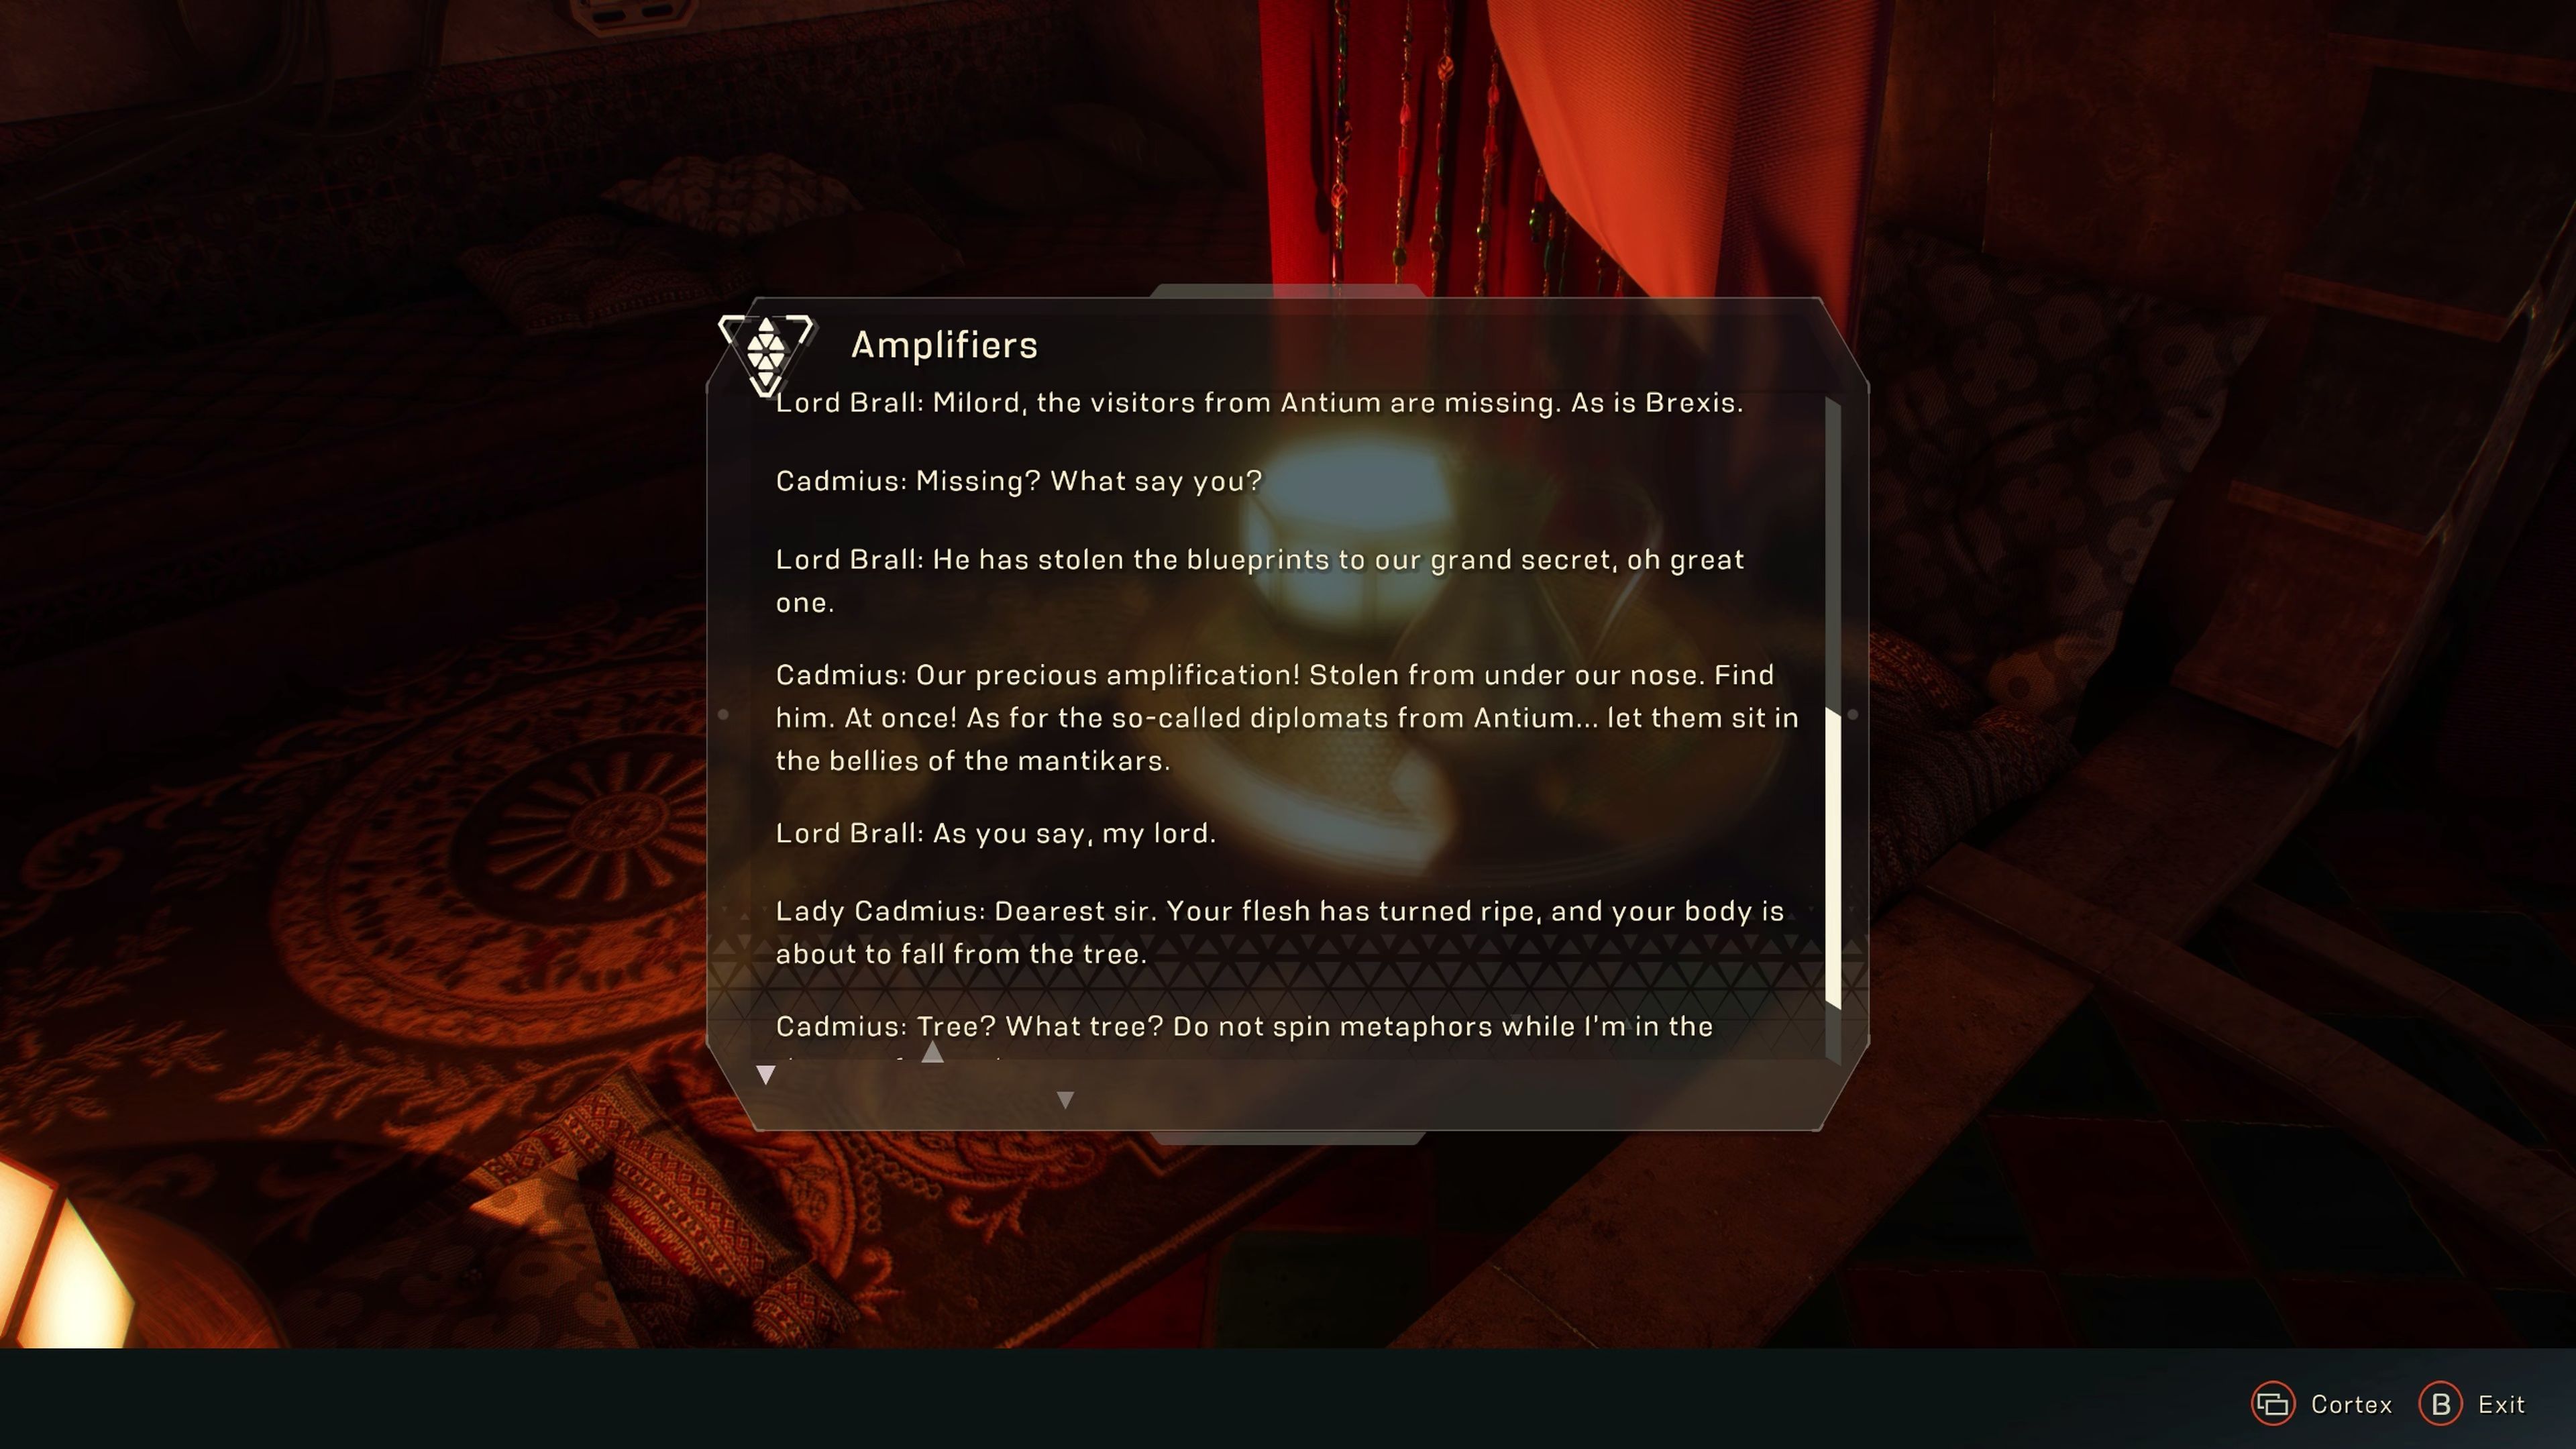This screenshot has height=1449, width=2576.
Task: Click the small dot on panel's right edge
Action: (1852, 714)
